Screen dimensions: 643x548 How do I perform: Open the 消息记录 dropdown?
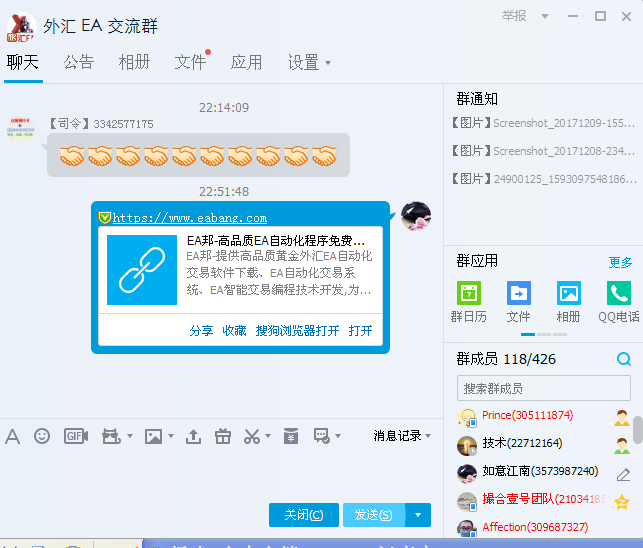pyautogui.click(x=402, y=436)
